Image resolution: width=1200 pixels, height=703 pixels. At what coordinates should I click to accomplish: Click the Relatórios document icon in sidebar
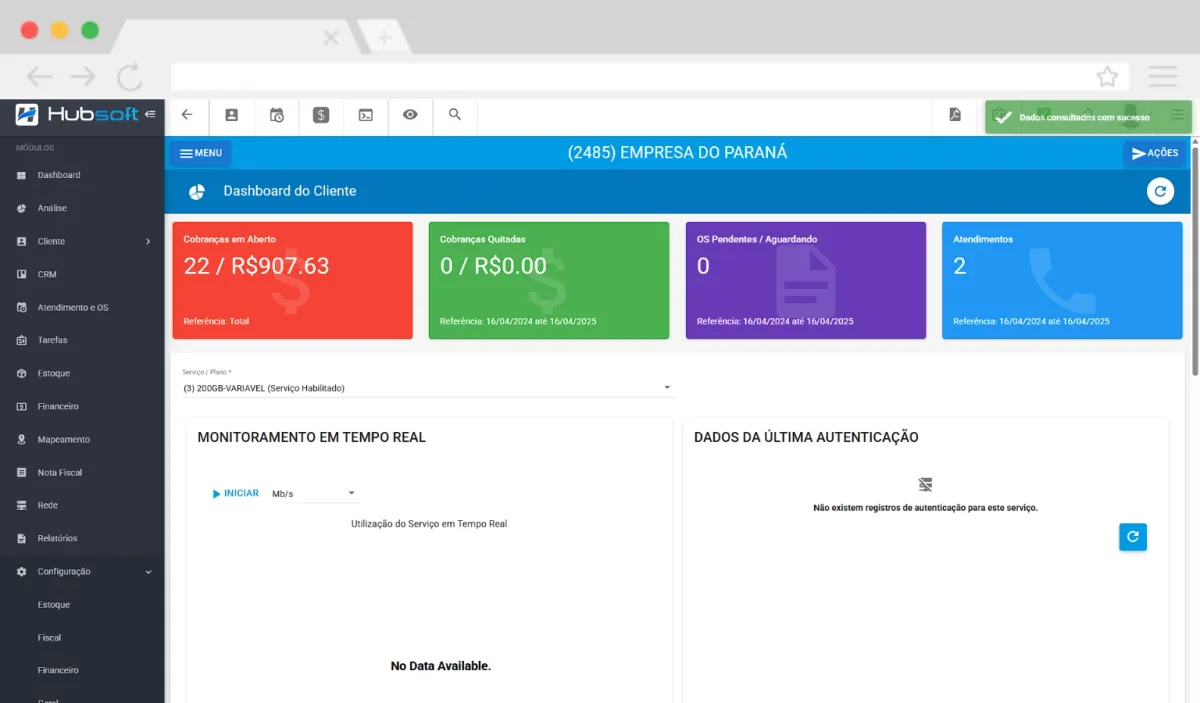[22, 538]
